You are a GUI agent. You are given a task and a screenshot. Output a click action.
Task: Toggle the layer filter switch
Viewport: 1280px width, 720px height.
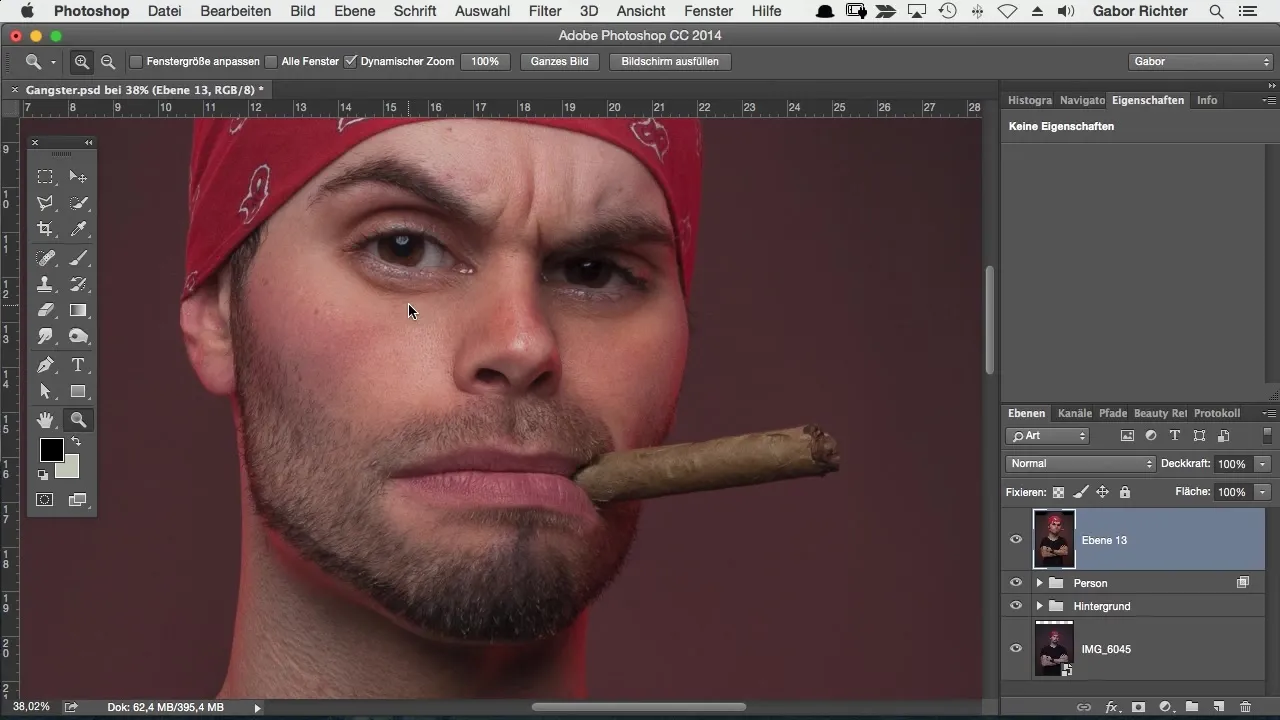click(1267, 436)
